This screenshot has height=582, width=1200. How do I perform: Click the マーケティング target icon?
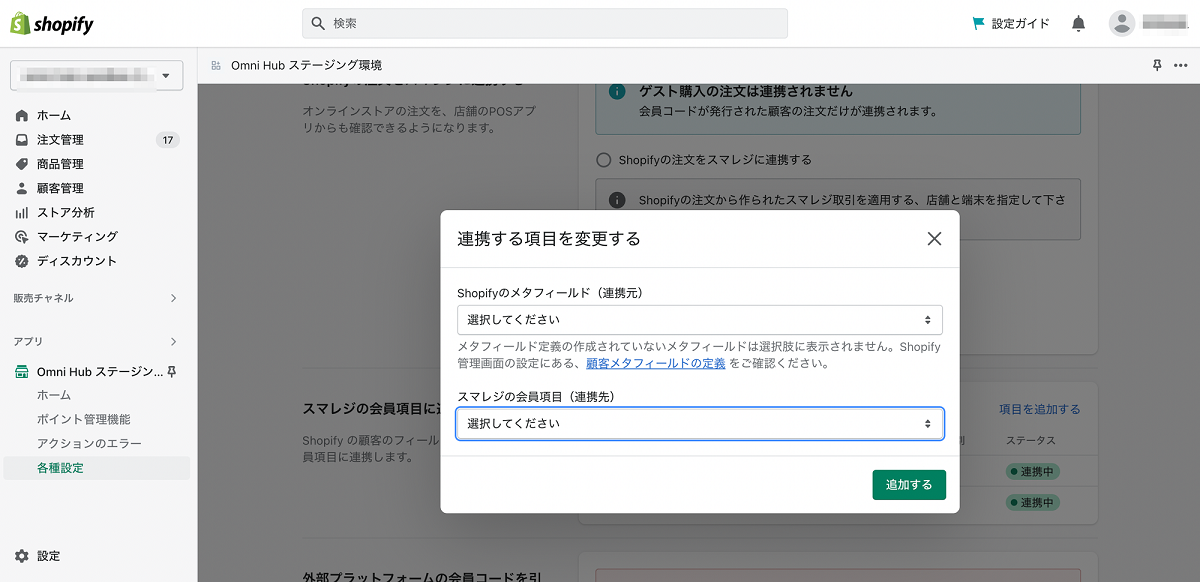22,237
